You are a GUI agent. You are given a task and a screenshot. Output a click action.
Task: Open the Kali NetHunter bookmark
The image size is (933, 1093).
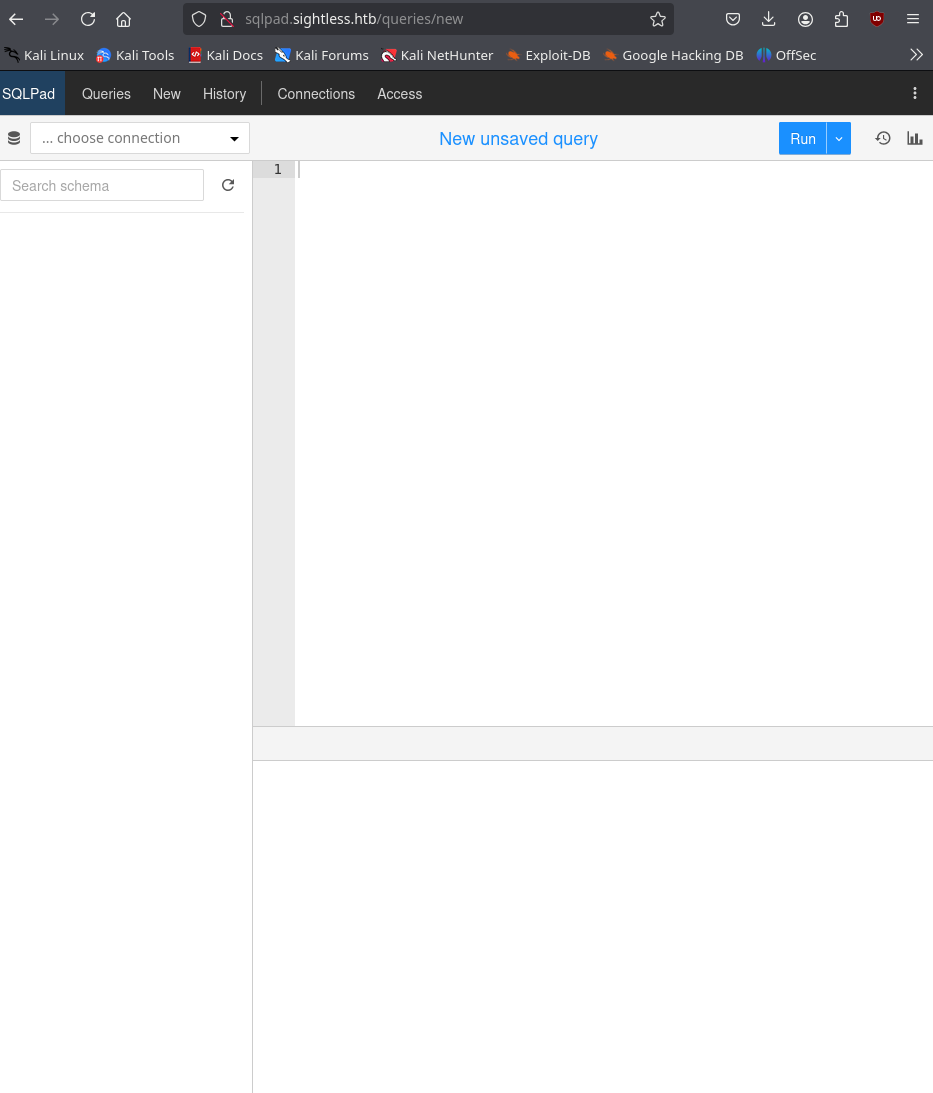point(437,55)
